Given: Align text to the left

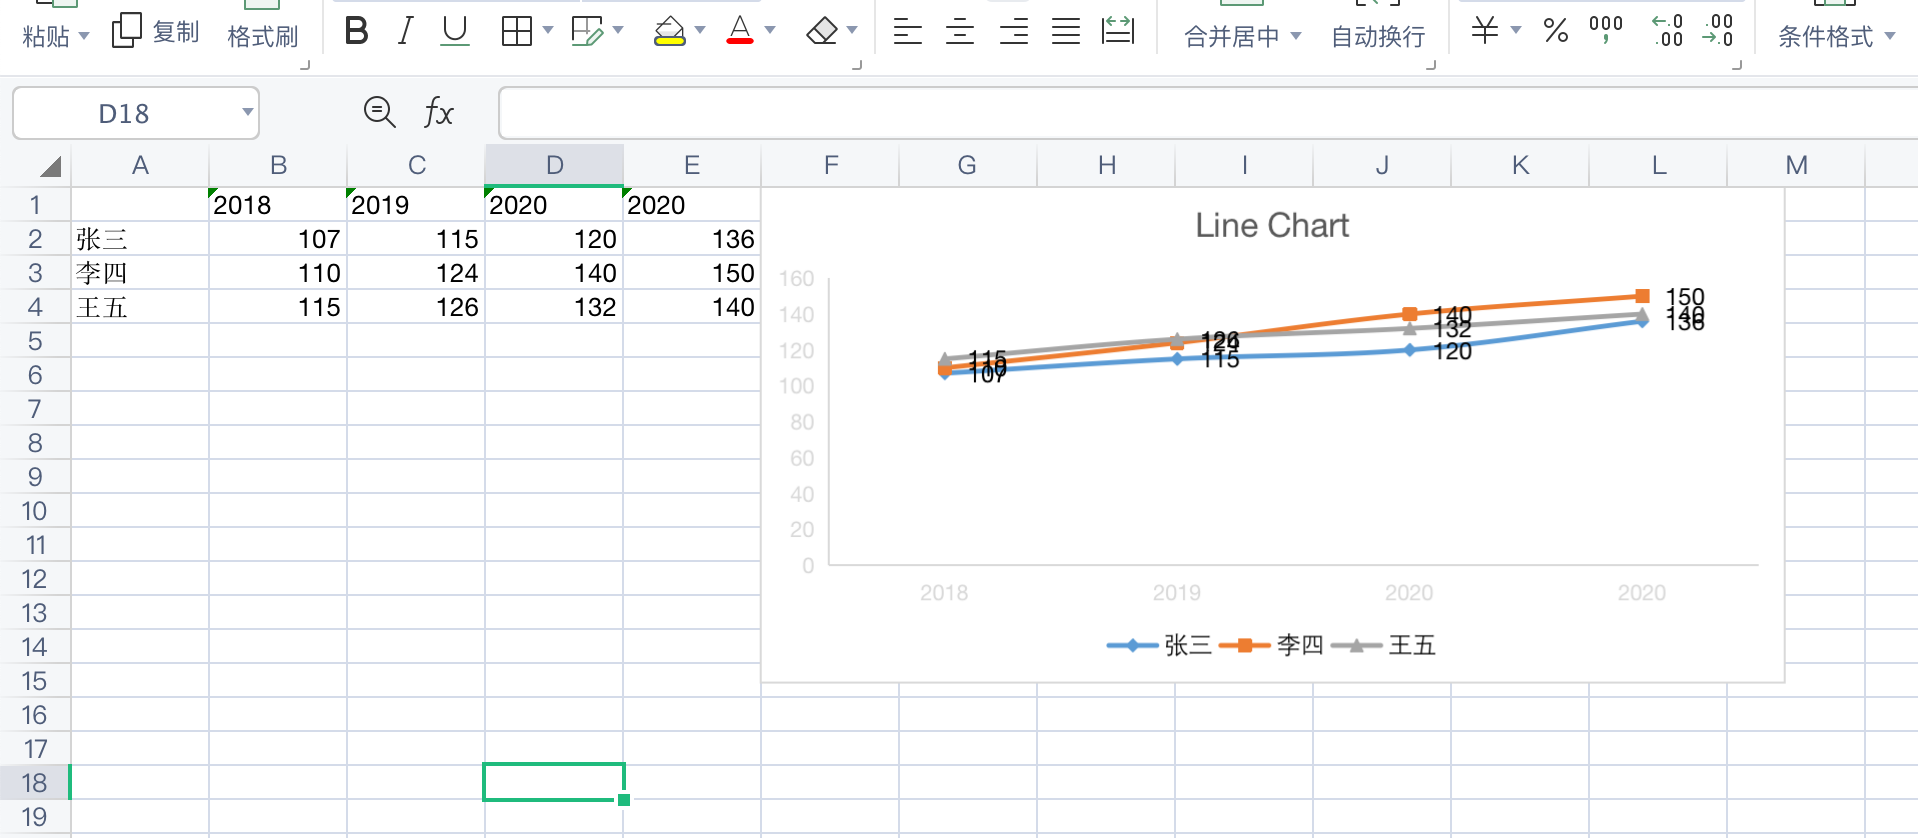Looking at the screenshot, I should tap(907, 31).
